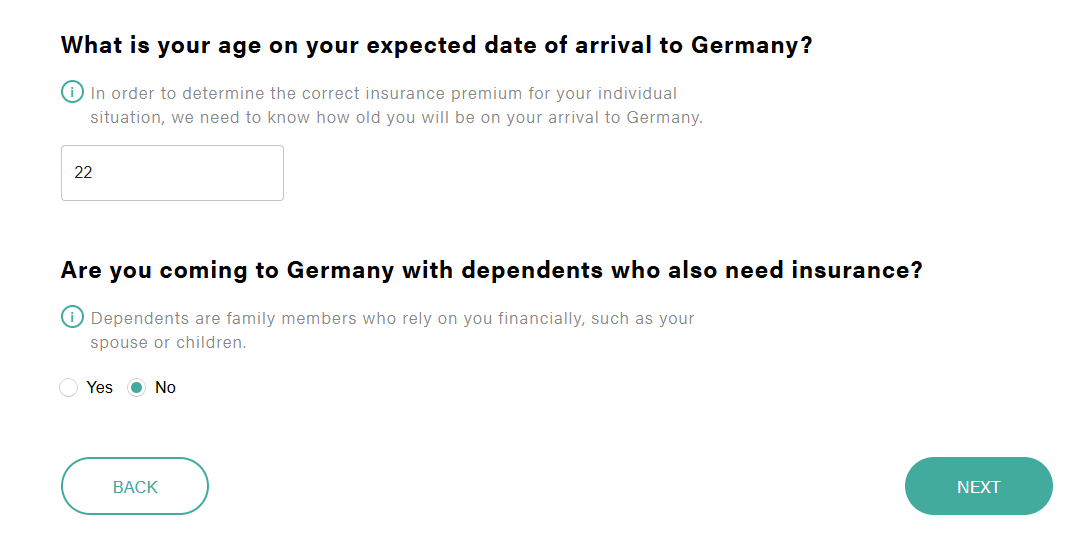Click the info icon beside the age explanation
Image resolution: width=1082 pixels, height=543 pixels.
pyautogui.click(x=72, y=93)
